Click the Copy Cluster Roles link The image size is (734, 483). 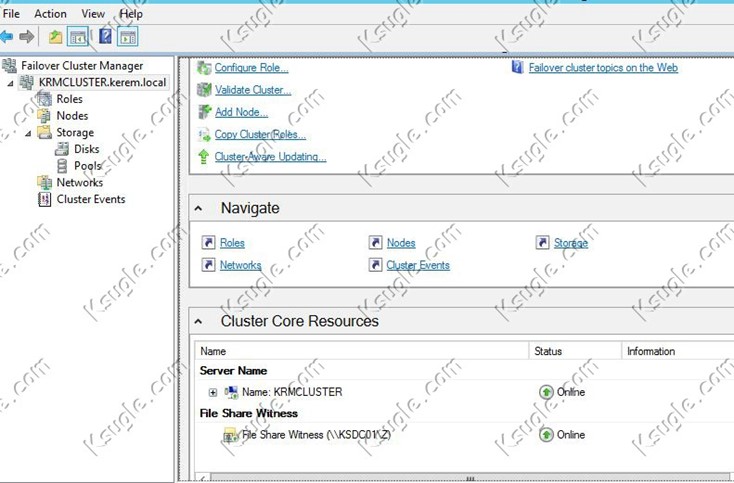coord(260,135)
